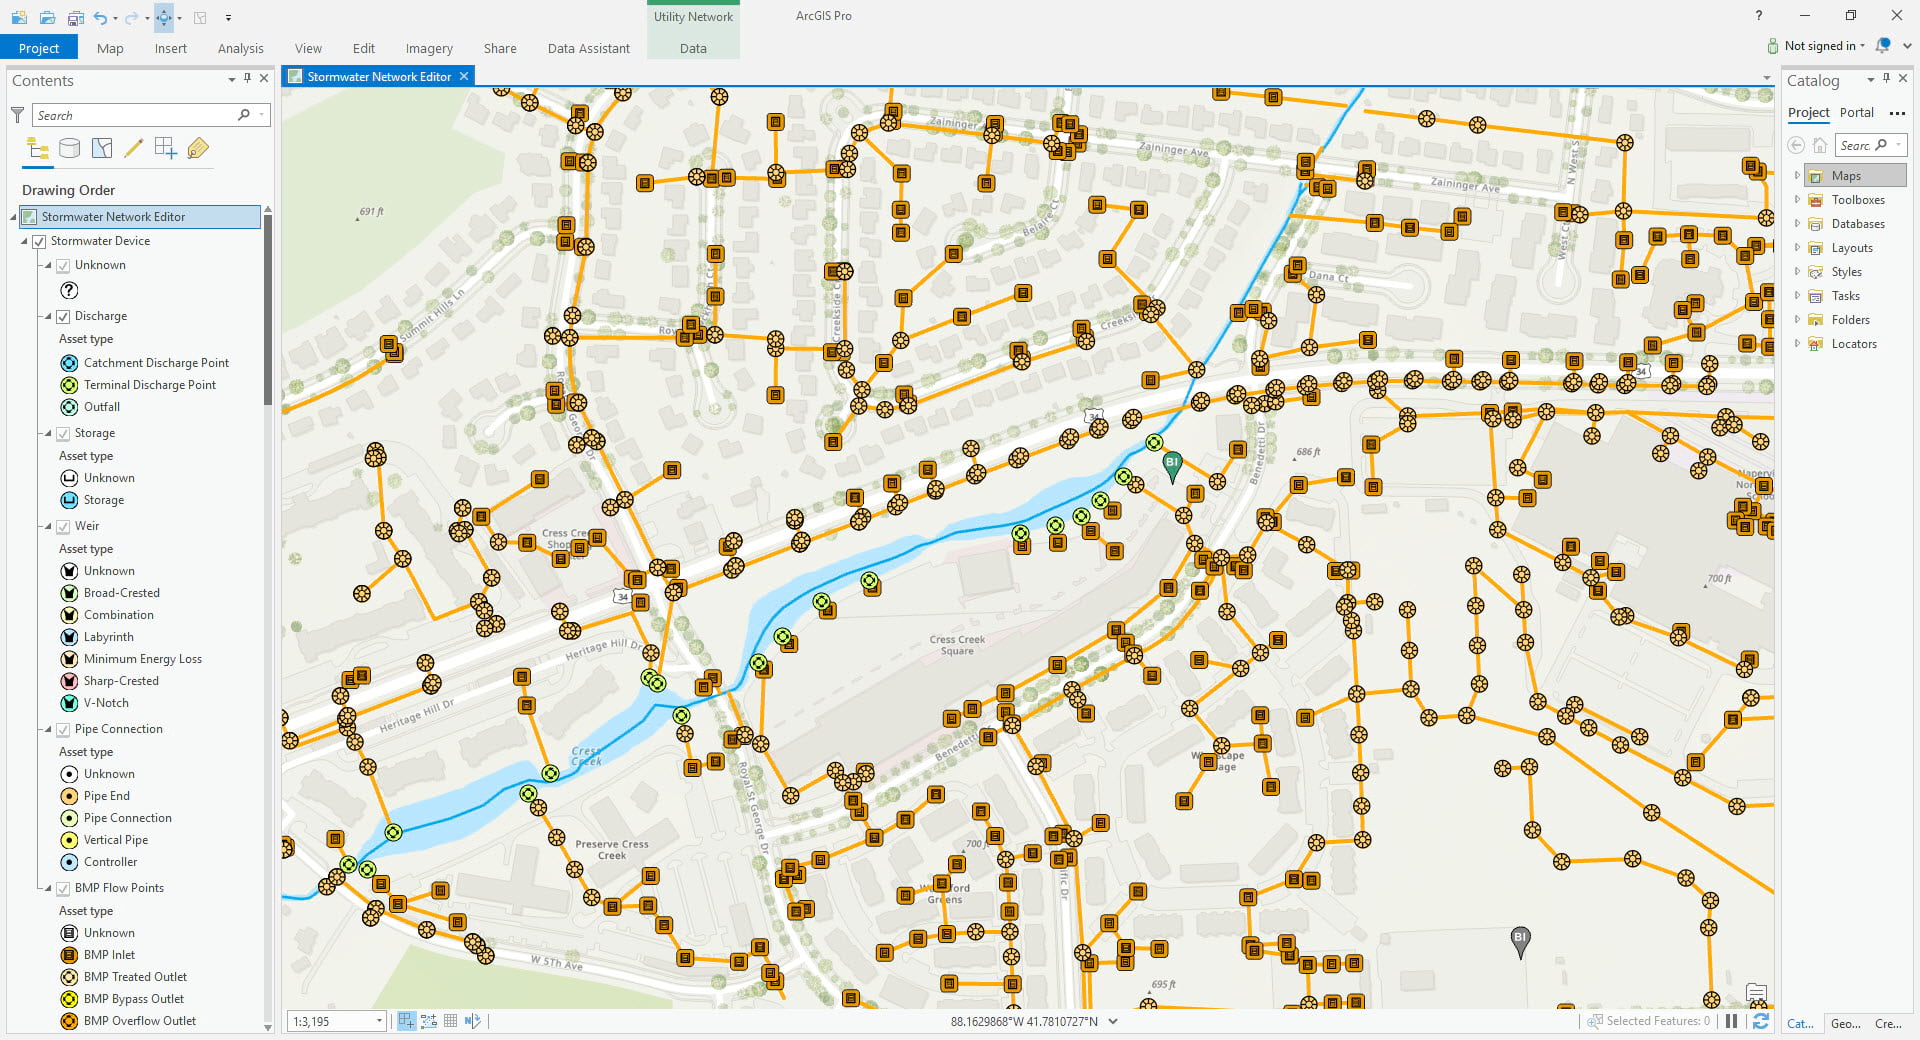Toggle the Discharge layer checkbox
The image size is (1920, 1040).
(x=63, y=316)
